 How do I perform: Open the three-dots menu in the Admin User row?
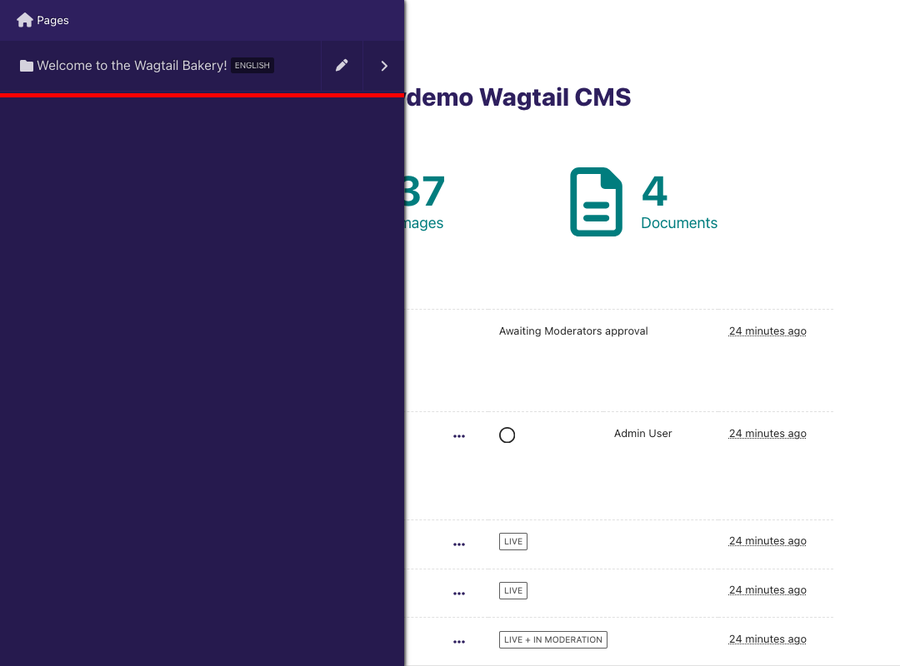459,436
